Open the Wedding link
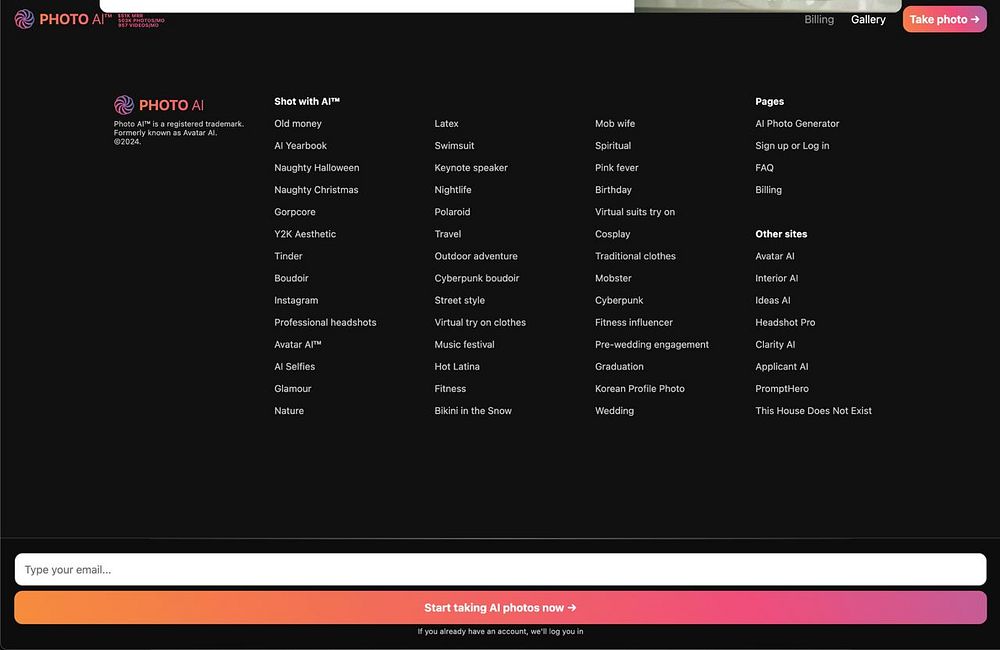The height and width of the screenshot is (650, 1000). (x=614, y=411)
